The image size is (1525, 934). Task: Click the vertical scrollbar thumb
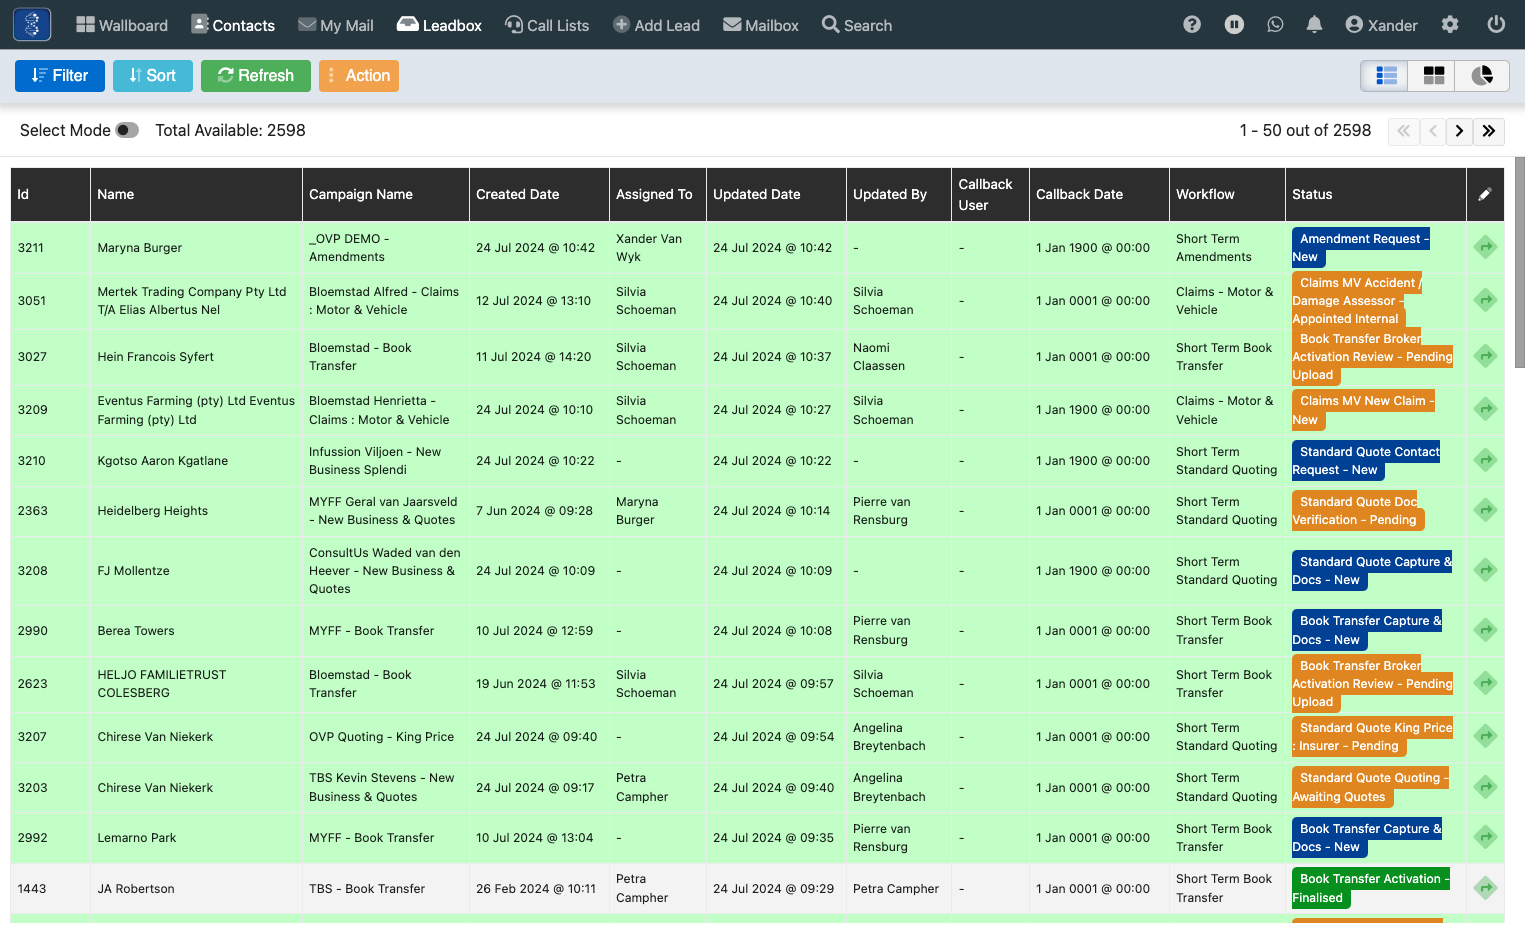[1520, 262]
